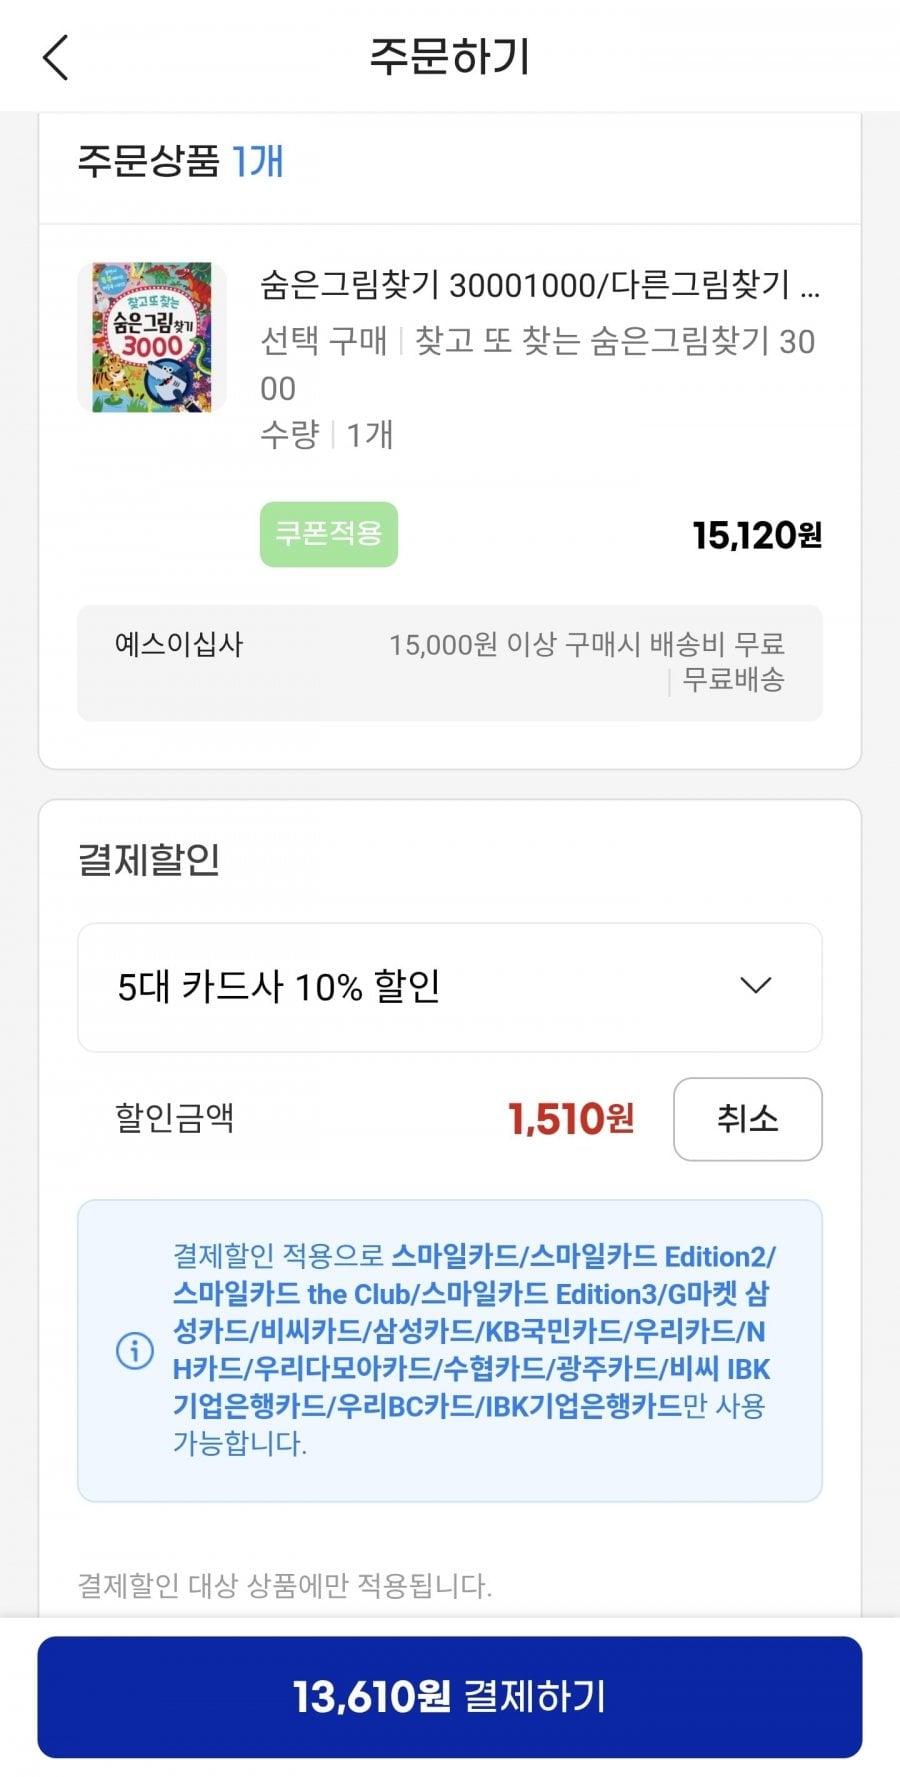Tap the 쿠폰적용 coupon badge
The width and height of the screenshot is (900, 1777).
pos(329,534)
